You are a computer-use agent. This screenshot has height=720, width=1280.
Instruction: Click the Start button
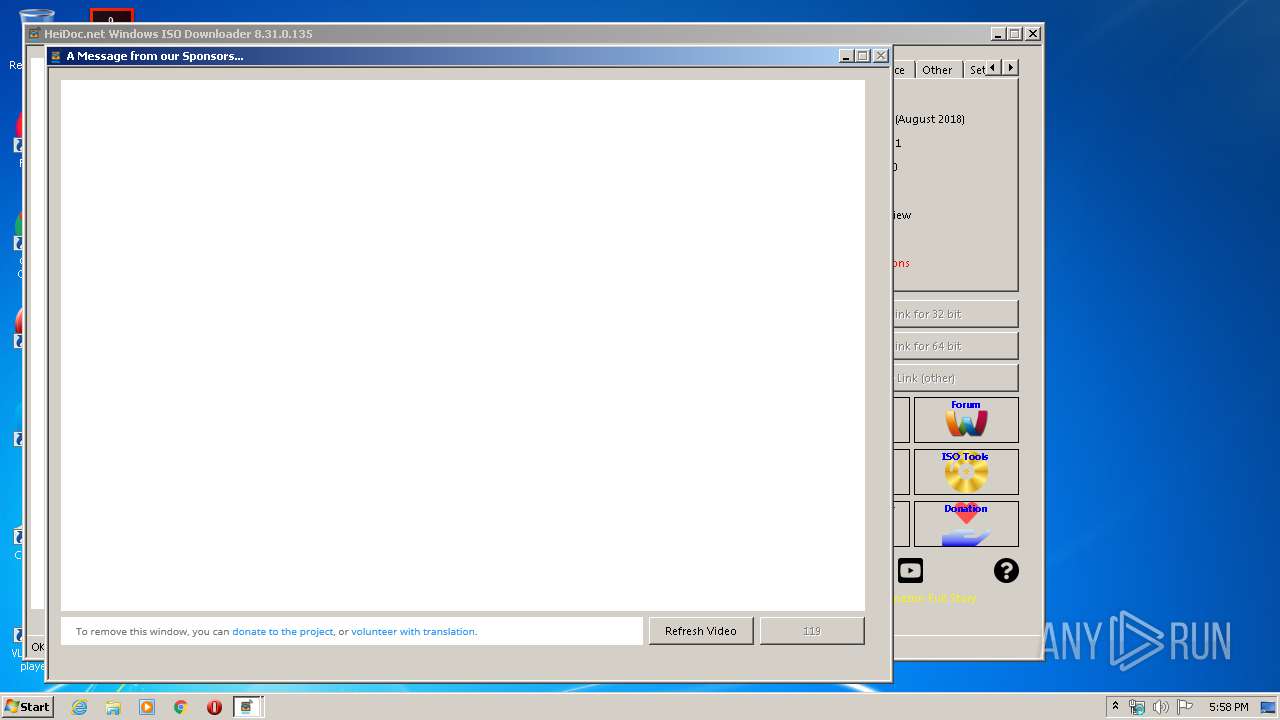coord(27,707)
